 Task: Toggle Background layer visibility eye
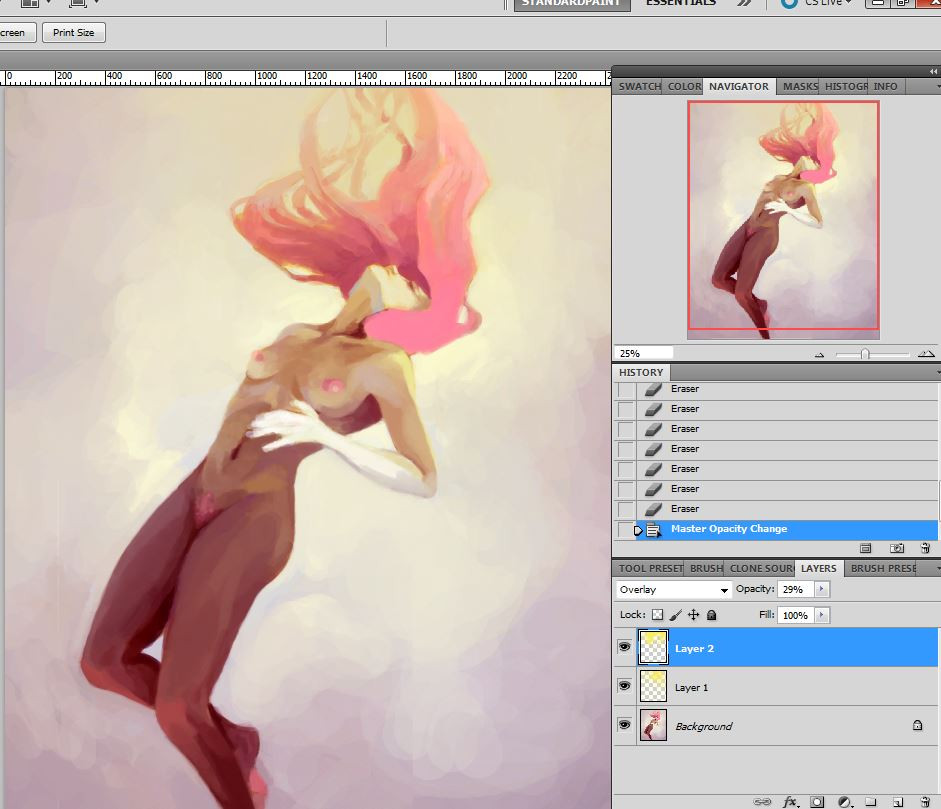pyautogui.click(x=625, y=725)
